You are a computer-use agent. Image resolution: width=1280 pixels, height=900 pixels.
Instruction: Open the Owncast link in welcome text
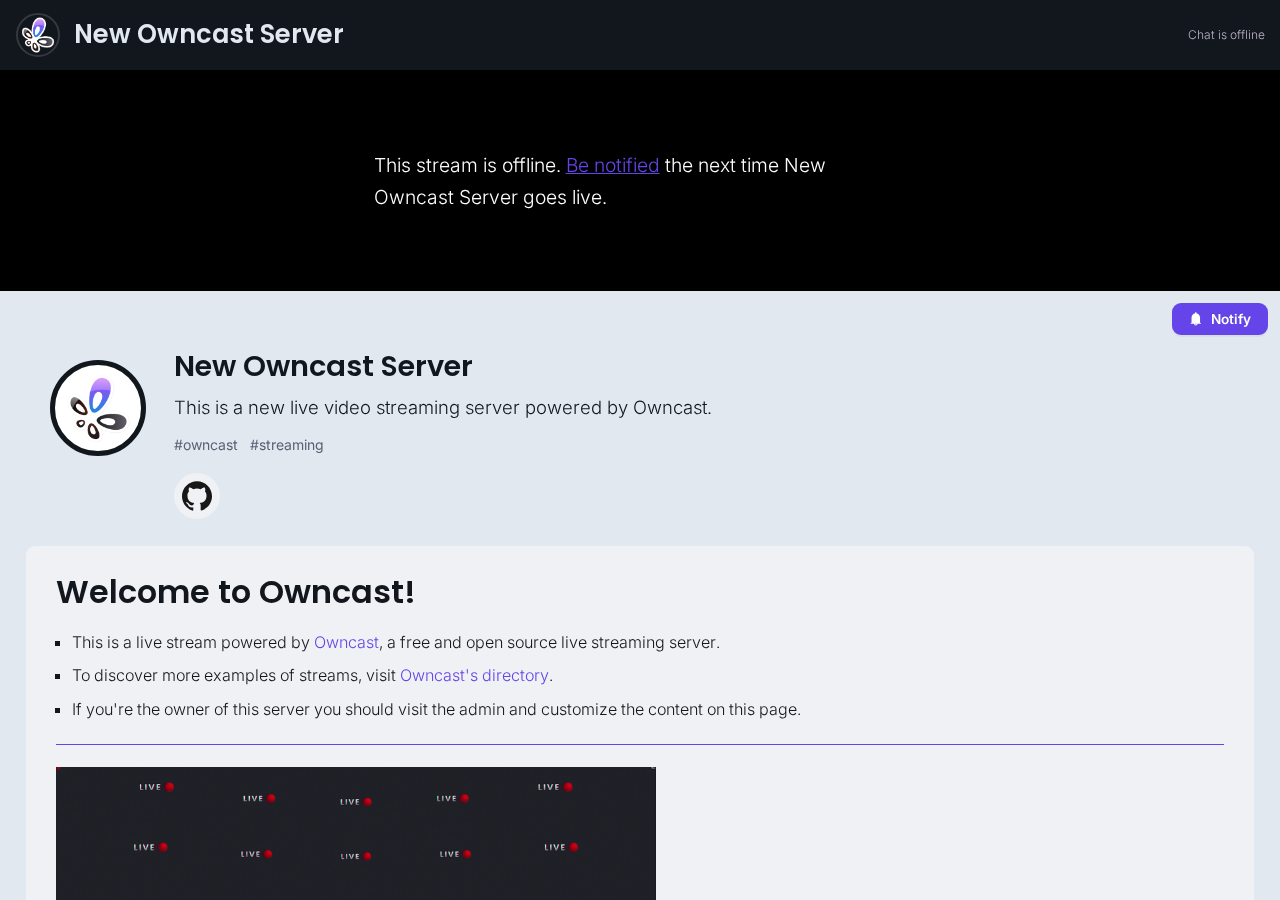coord(346,642)
